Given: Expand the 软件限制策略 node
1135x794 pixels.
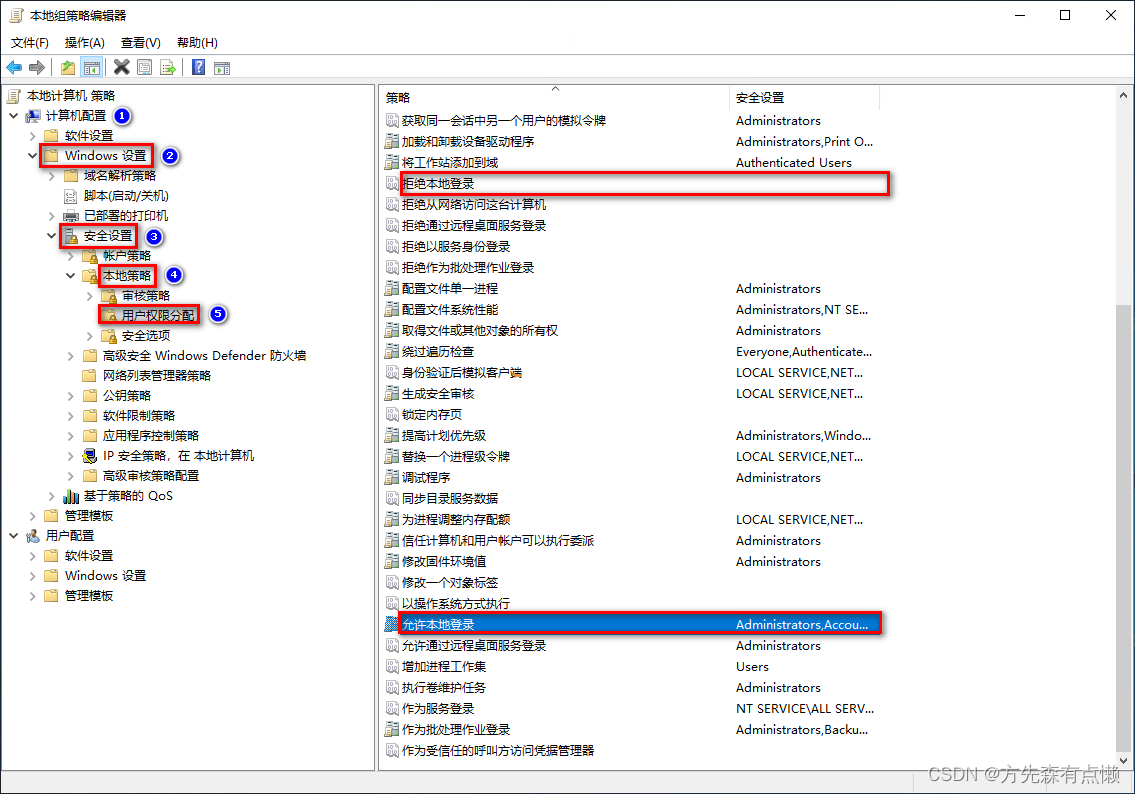Looking at the screenshot, I should (70, 415).
